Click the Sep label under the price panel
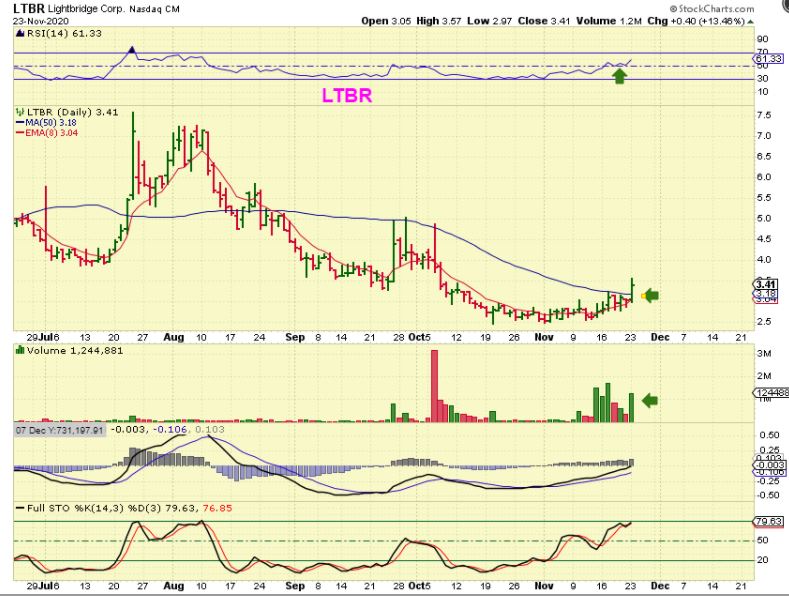 click(x=295, y=337)
